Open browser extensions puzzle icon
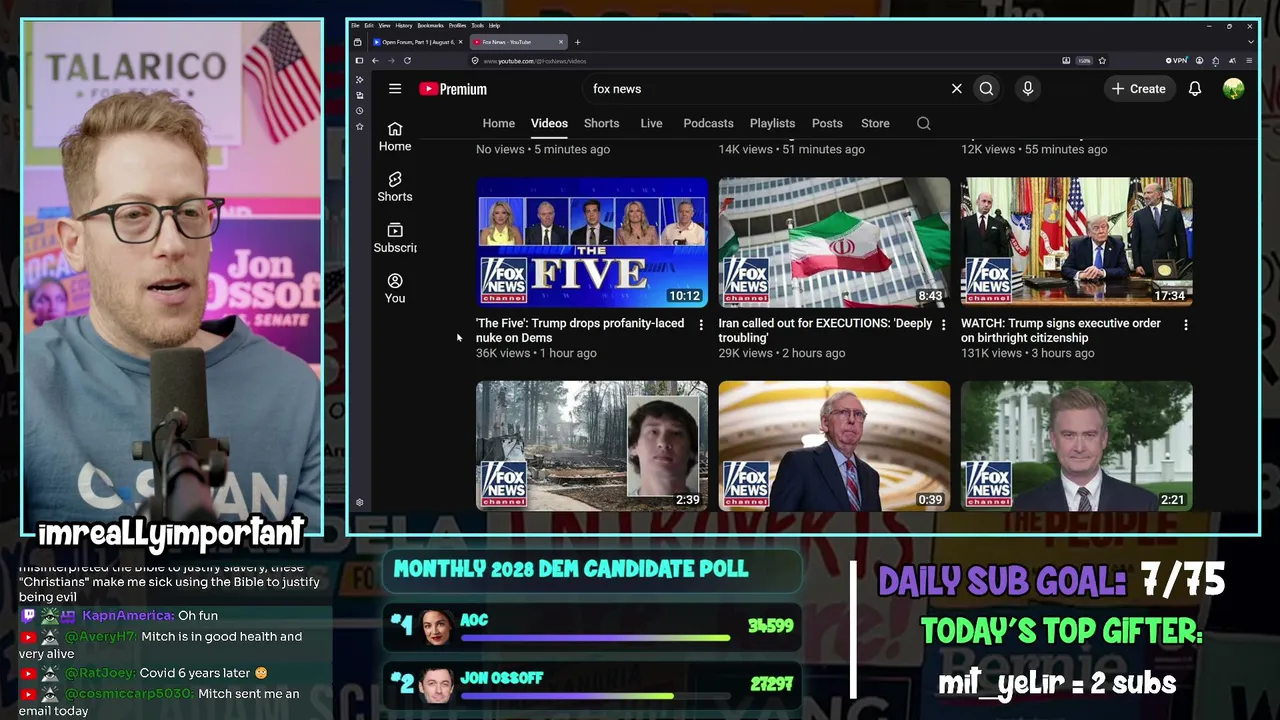 click(x=1216, y=61)
